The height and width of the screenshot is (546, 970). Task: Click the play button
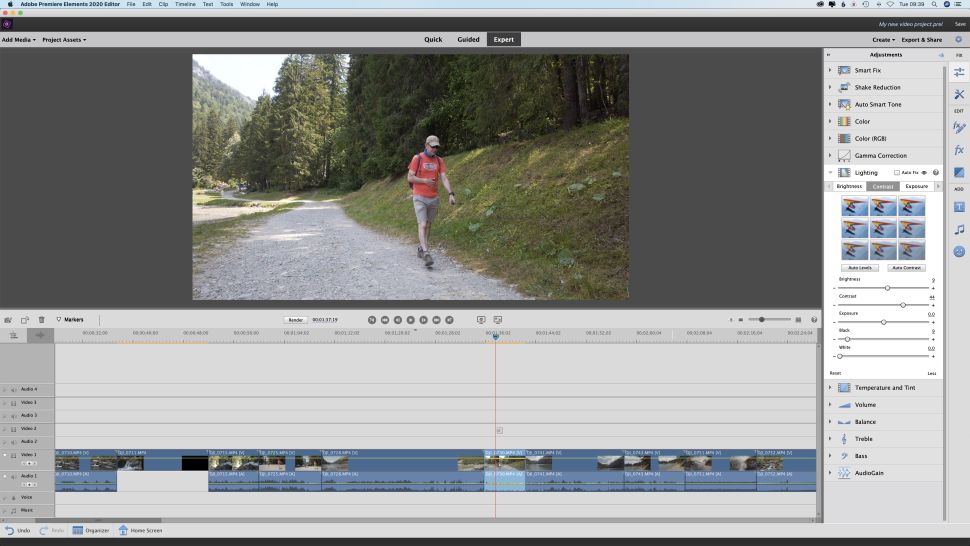410,320
